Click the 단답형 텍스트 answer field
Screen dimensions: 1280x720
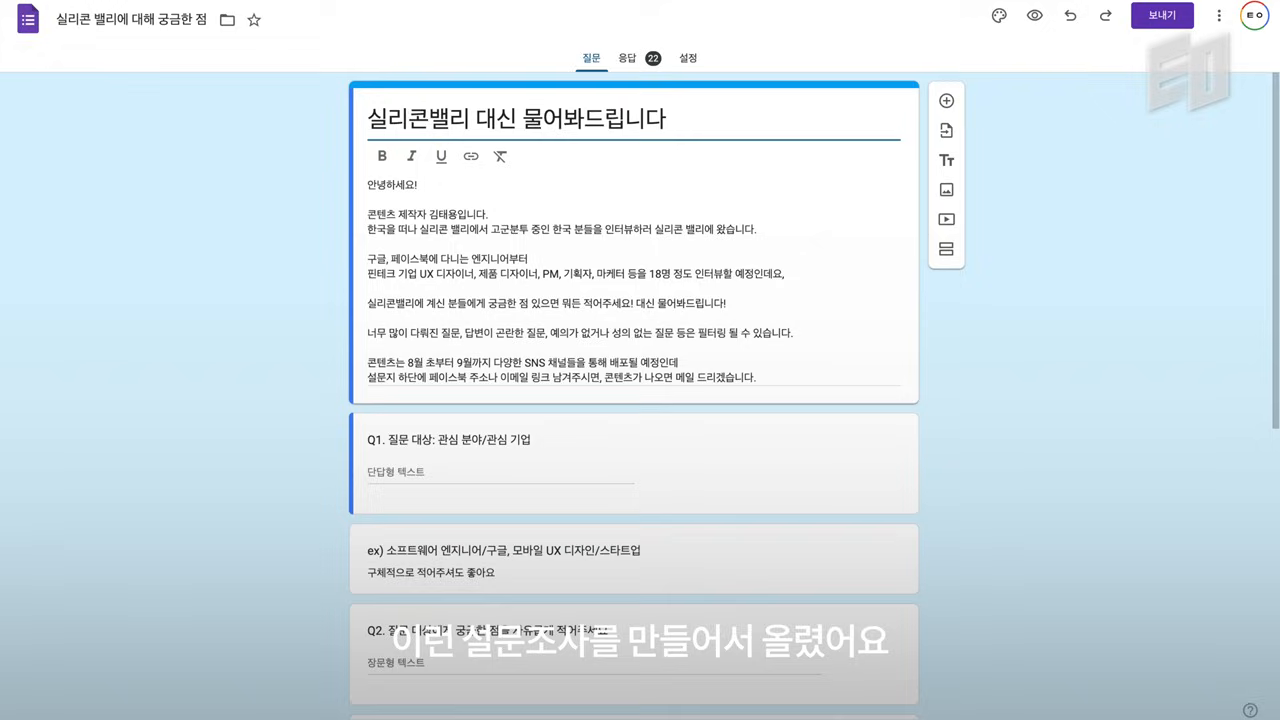pos(501,472)
